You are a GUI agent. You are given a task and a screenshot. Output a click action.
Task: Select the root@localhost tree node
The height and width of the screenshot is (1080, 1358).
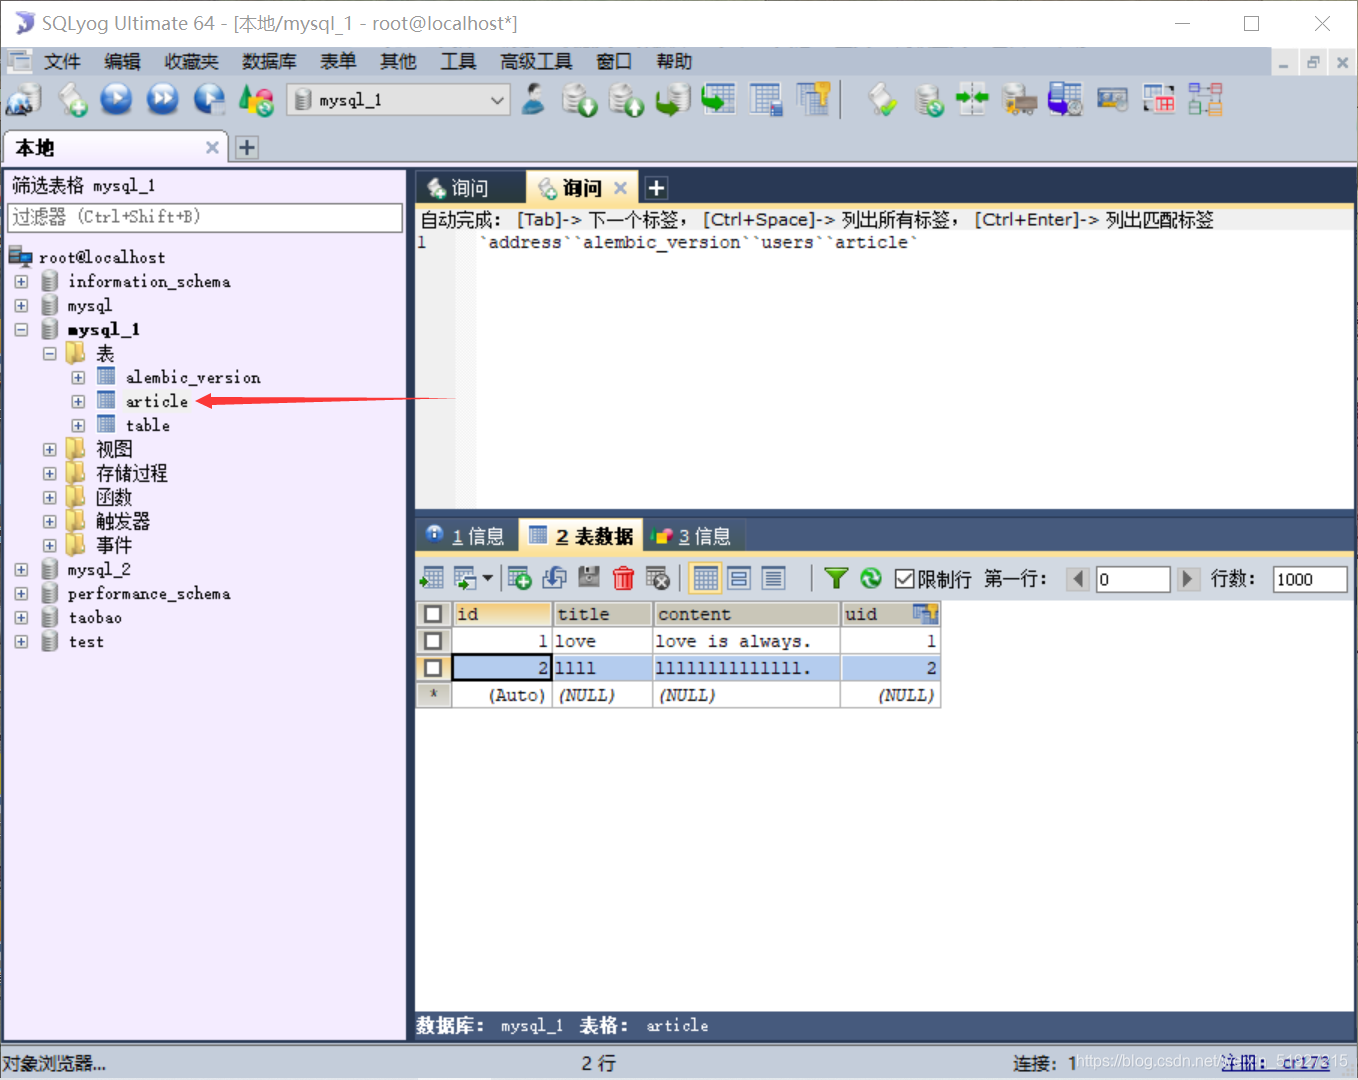102,258
